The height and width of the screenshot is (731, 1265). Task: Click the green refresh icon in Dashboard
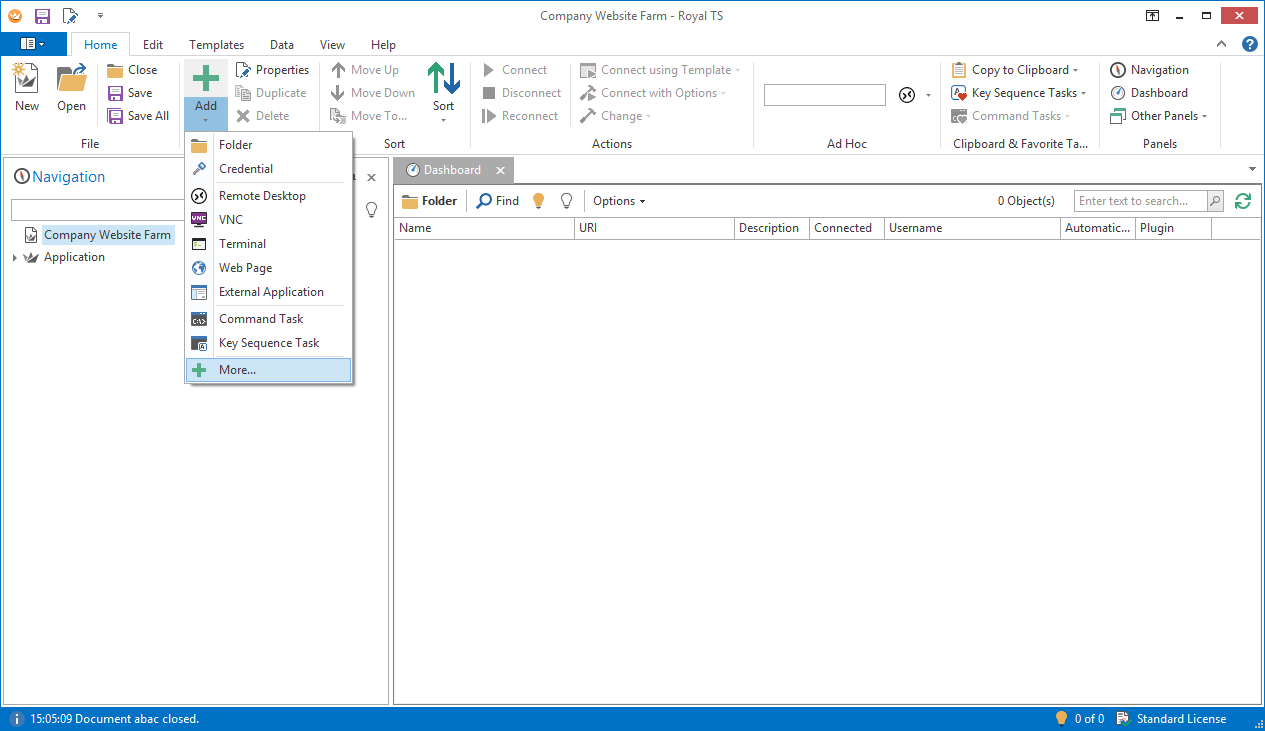tap(1243, 201)
